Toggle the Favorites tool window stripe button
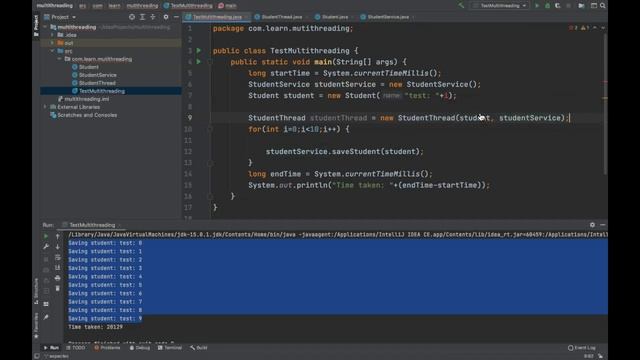 36,325
